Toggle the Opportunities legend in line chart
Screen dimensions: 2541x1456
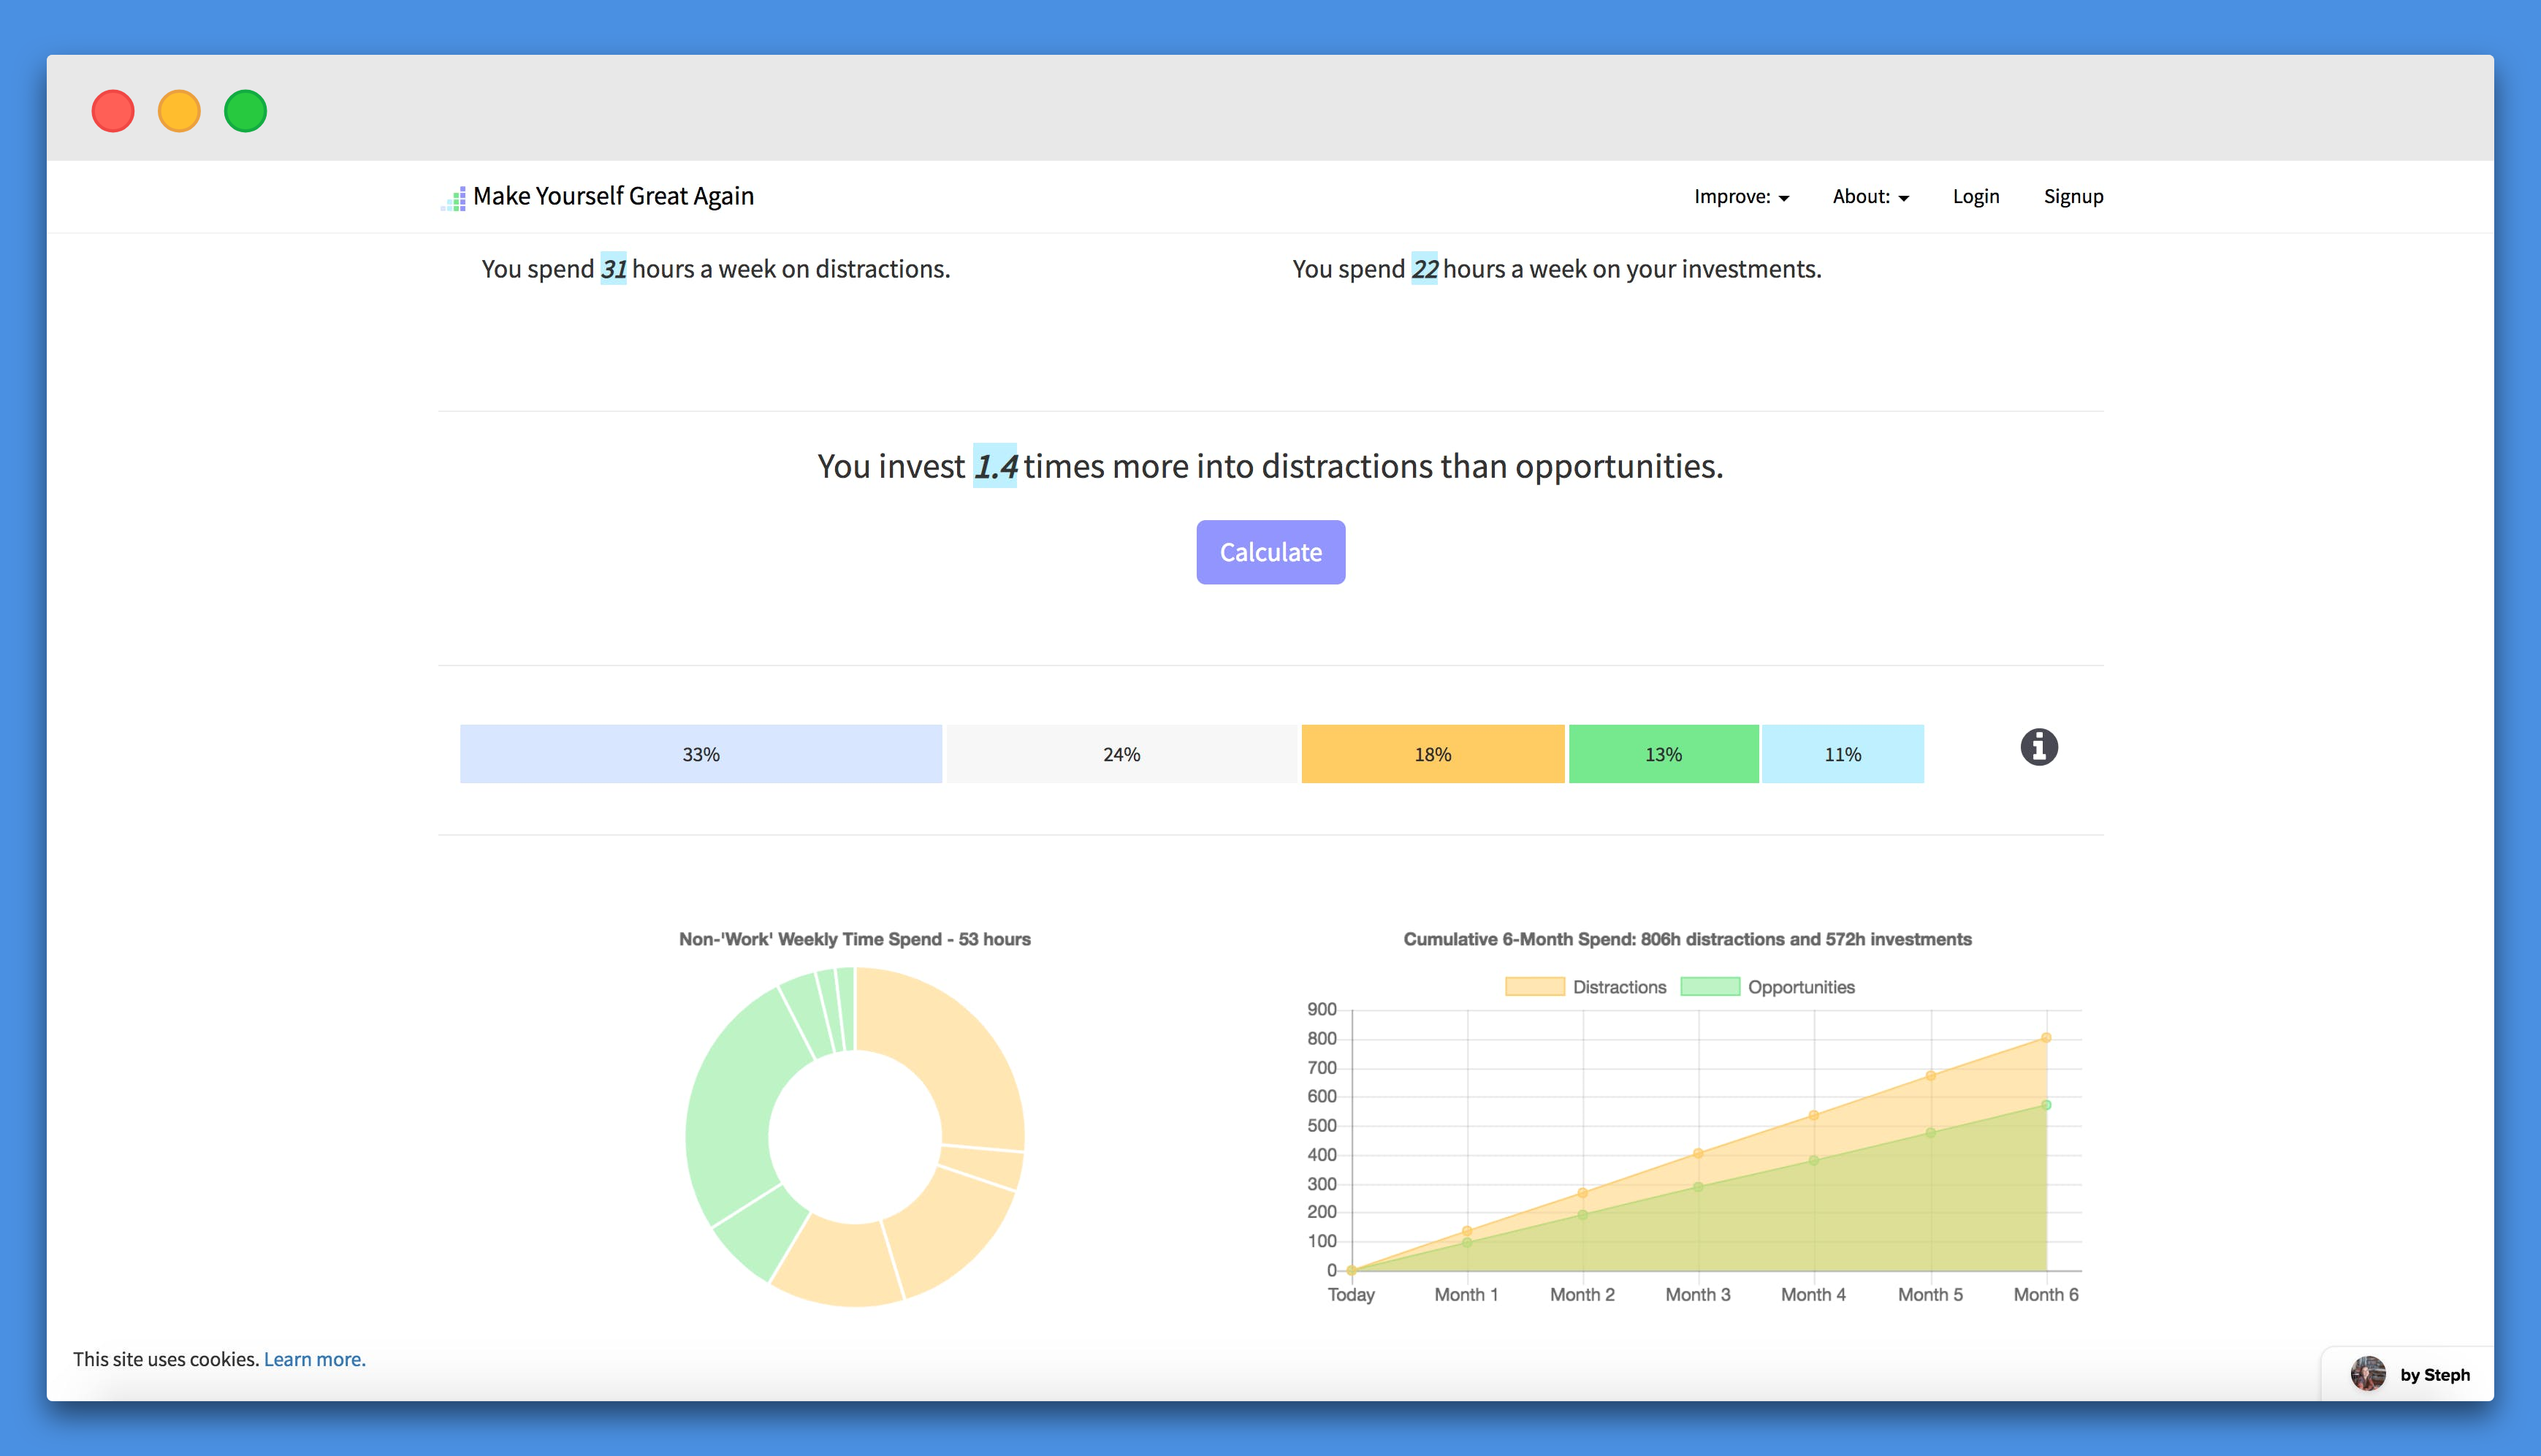pos(1767,987)
